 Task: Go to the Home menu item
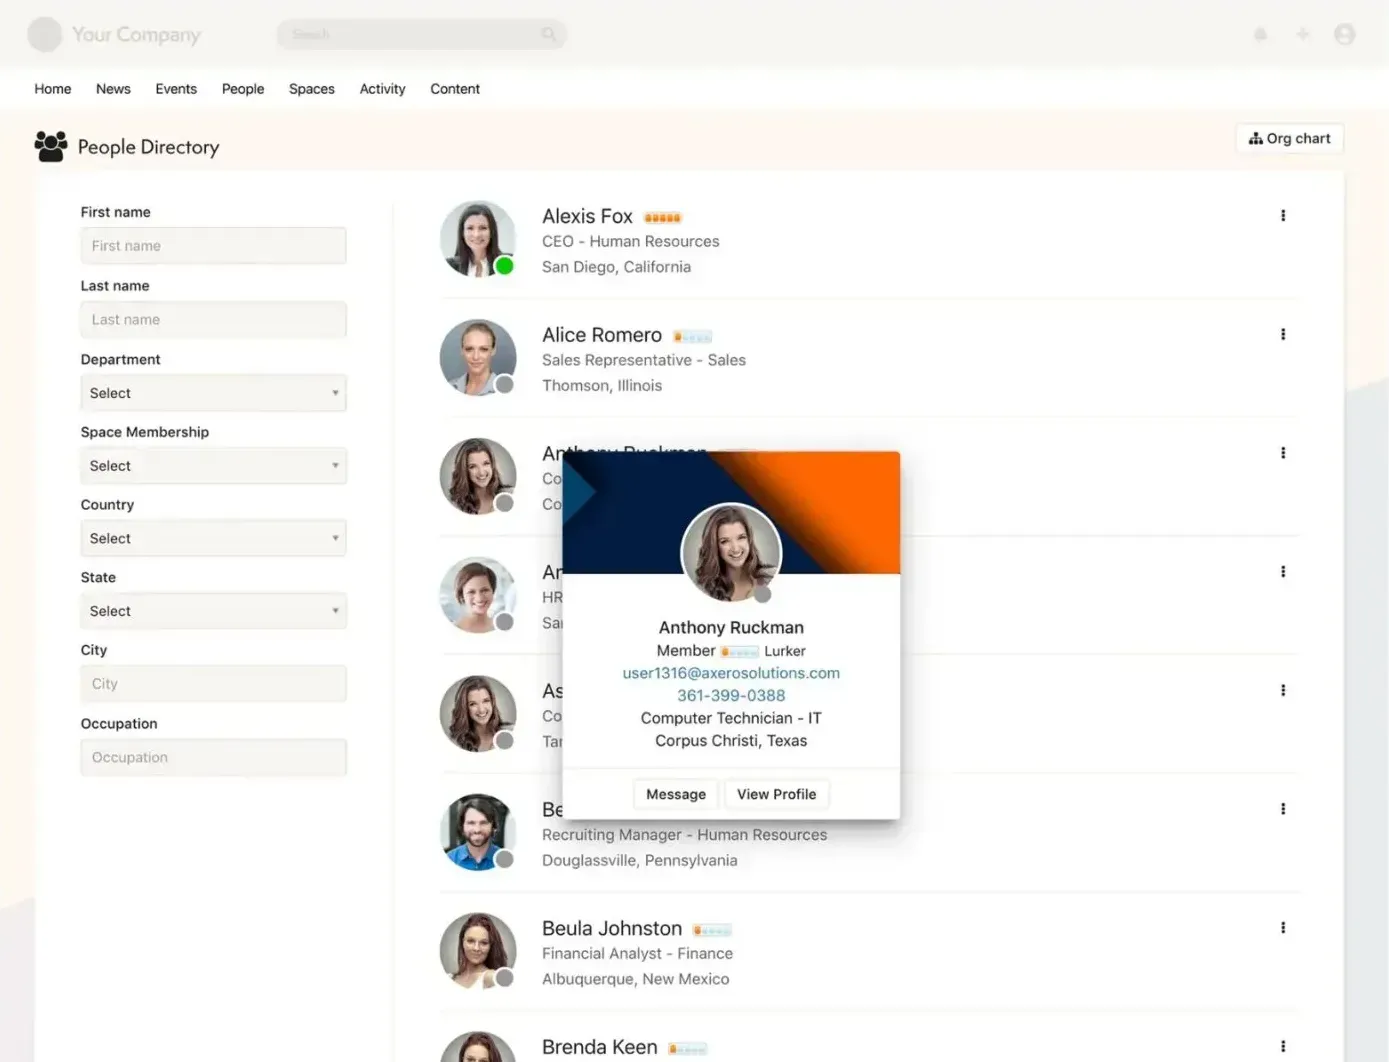53,89
